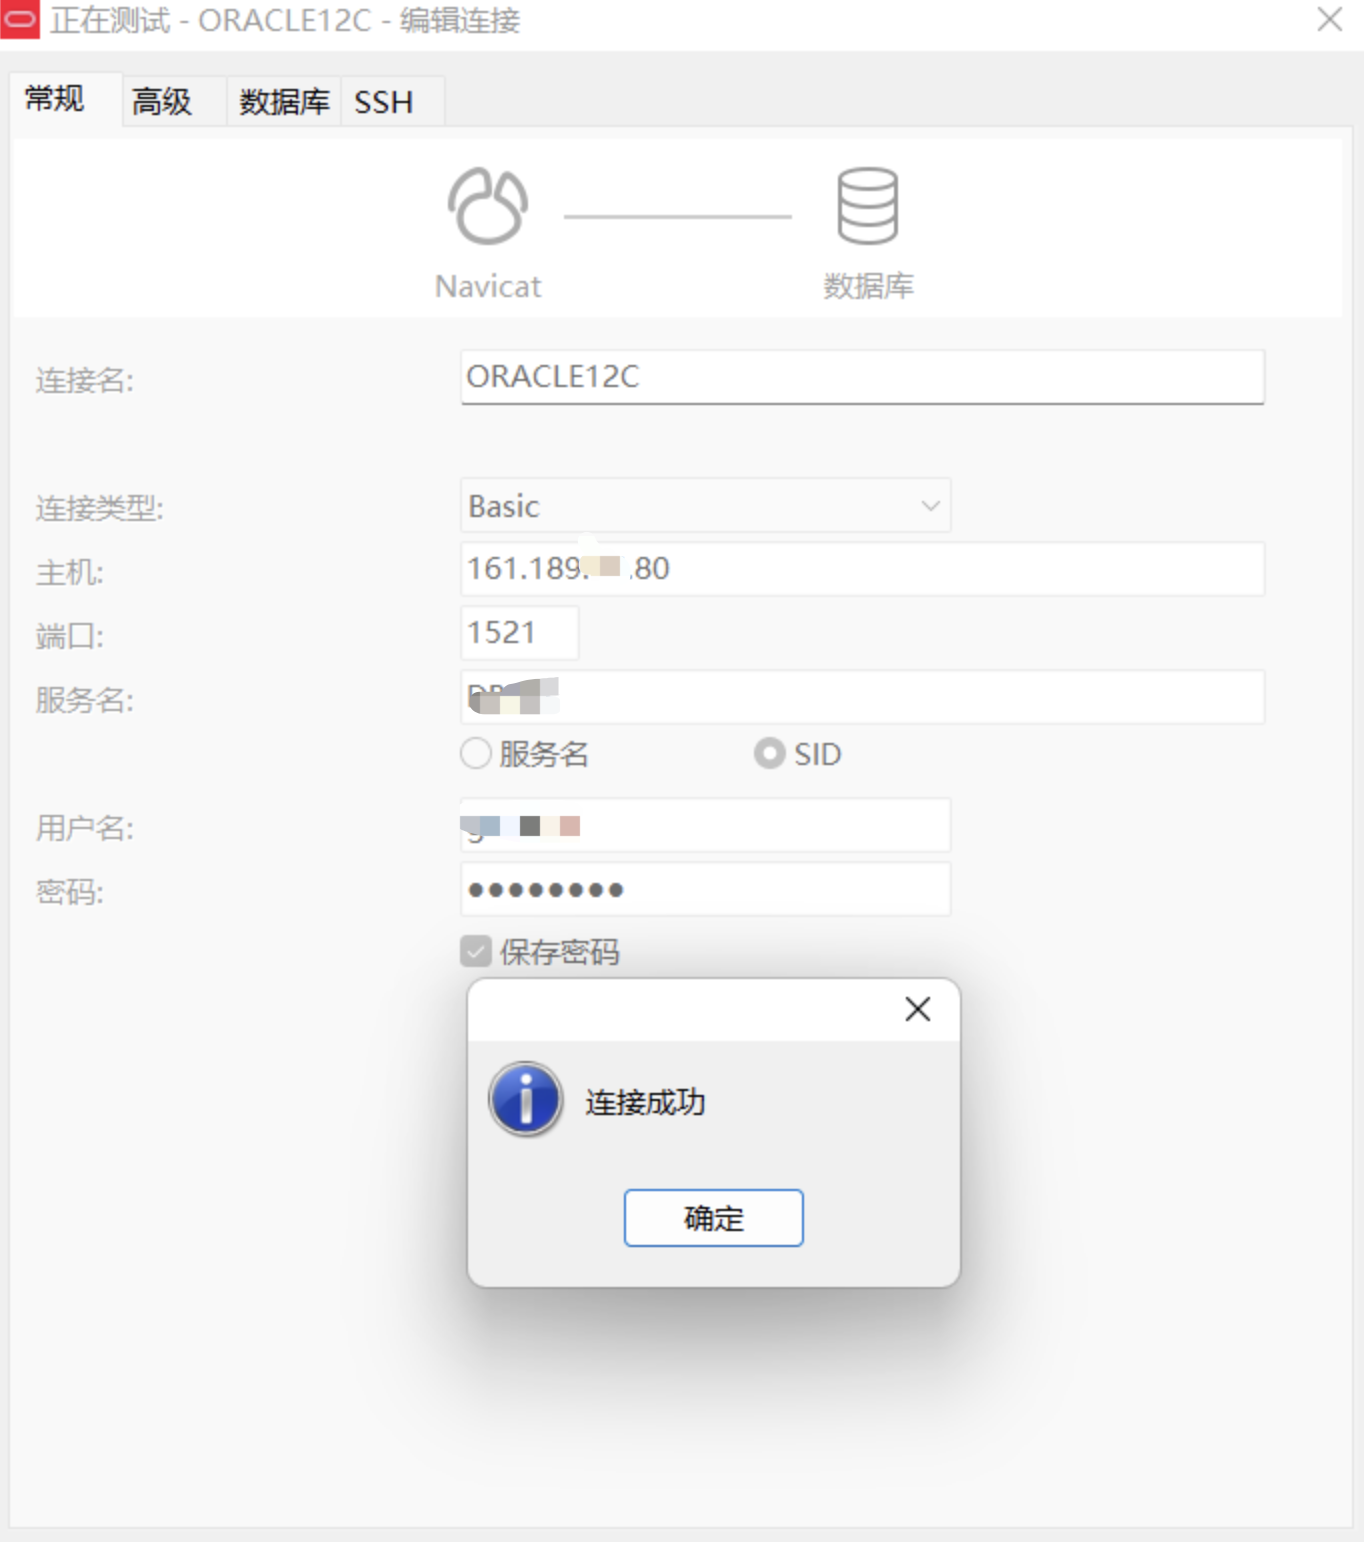Click the 端口: label

coord(70,636)
